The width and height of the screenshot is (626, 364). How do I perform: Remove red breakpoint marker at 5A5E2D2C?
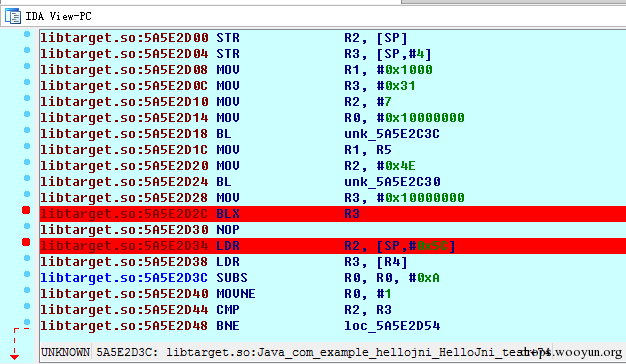(x=26, y=210)
